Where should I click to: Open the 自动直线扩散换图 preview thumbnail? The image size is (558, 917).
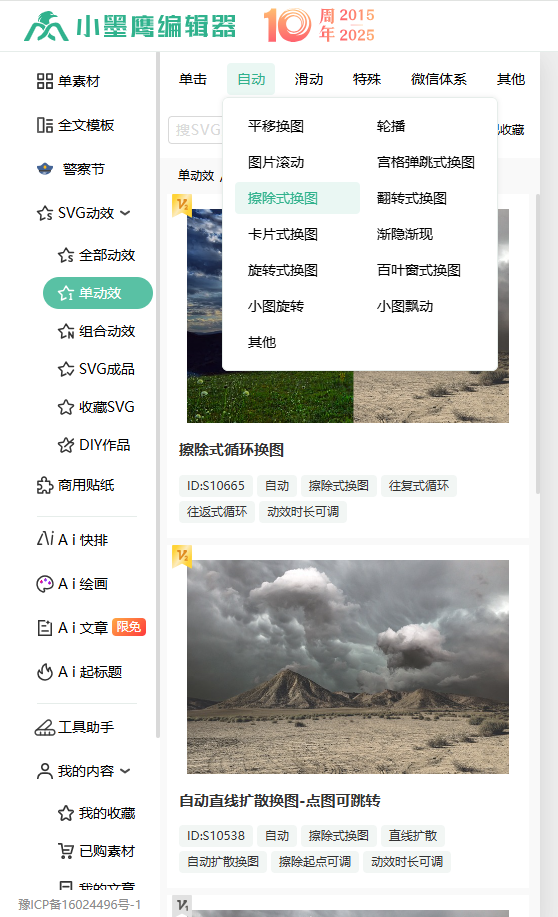347,667
